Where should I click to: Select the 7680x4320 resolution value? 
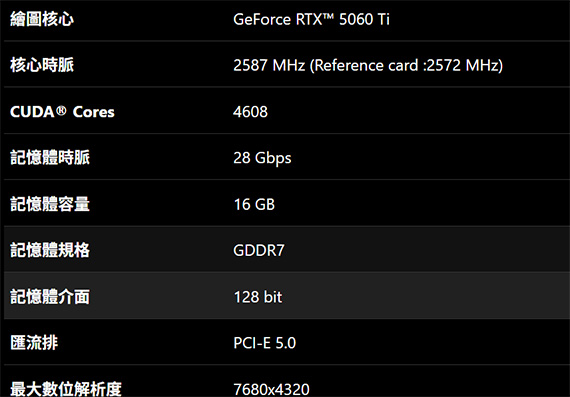click(x=271, y=390)
